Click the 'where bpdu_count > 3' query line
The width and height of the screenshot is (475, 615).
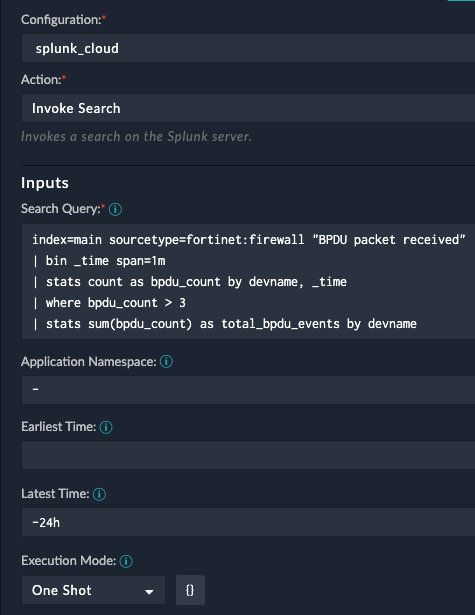point(109,303)
